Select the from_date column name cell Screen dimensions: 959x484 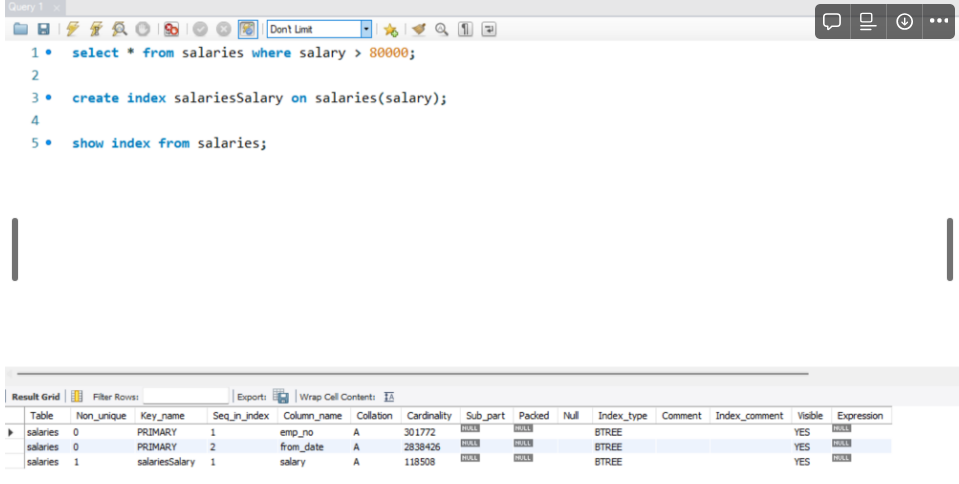point(302,447)
